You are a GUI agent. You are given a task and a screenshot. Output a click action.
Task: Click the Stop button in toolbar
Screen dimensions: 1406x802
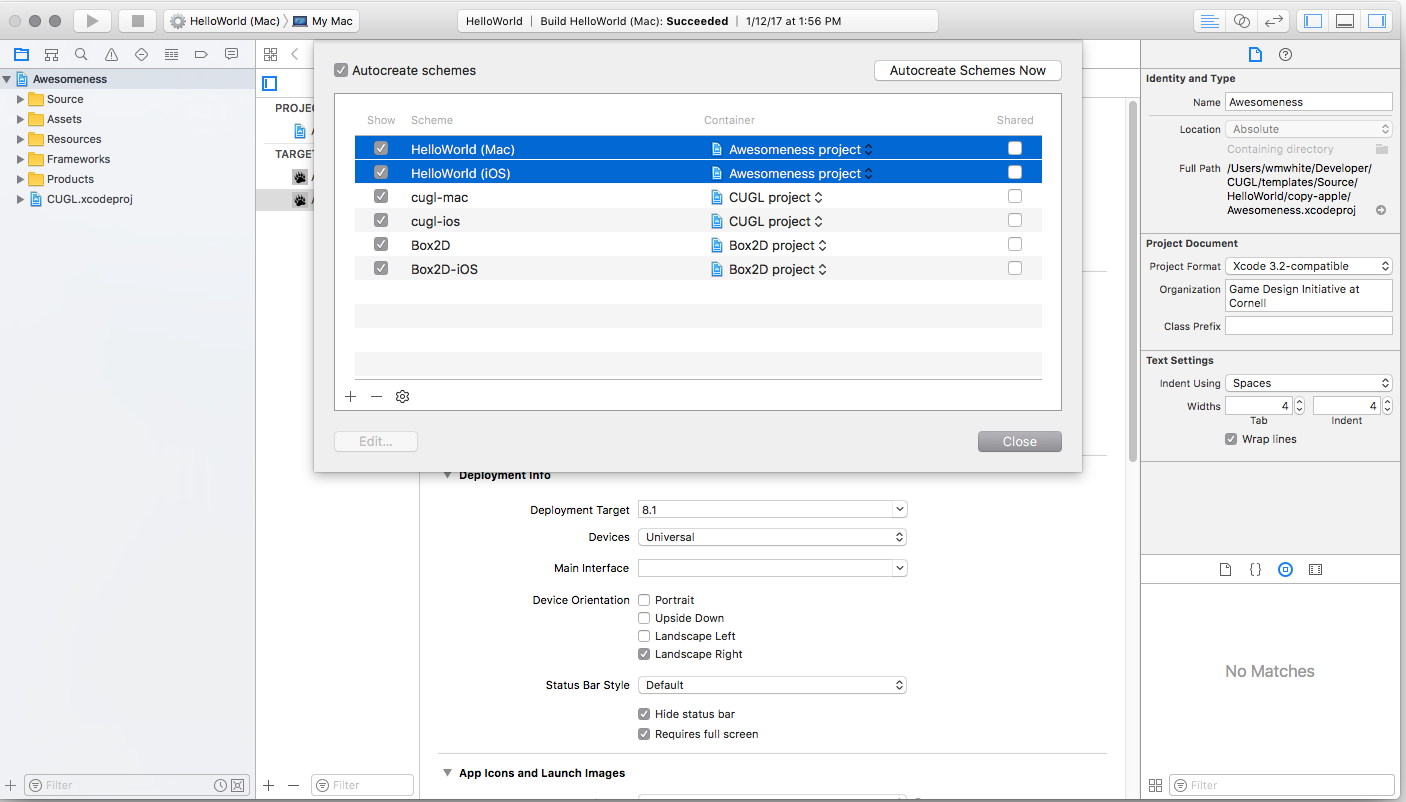[138, 21]
